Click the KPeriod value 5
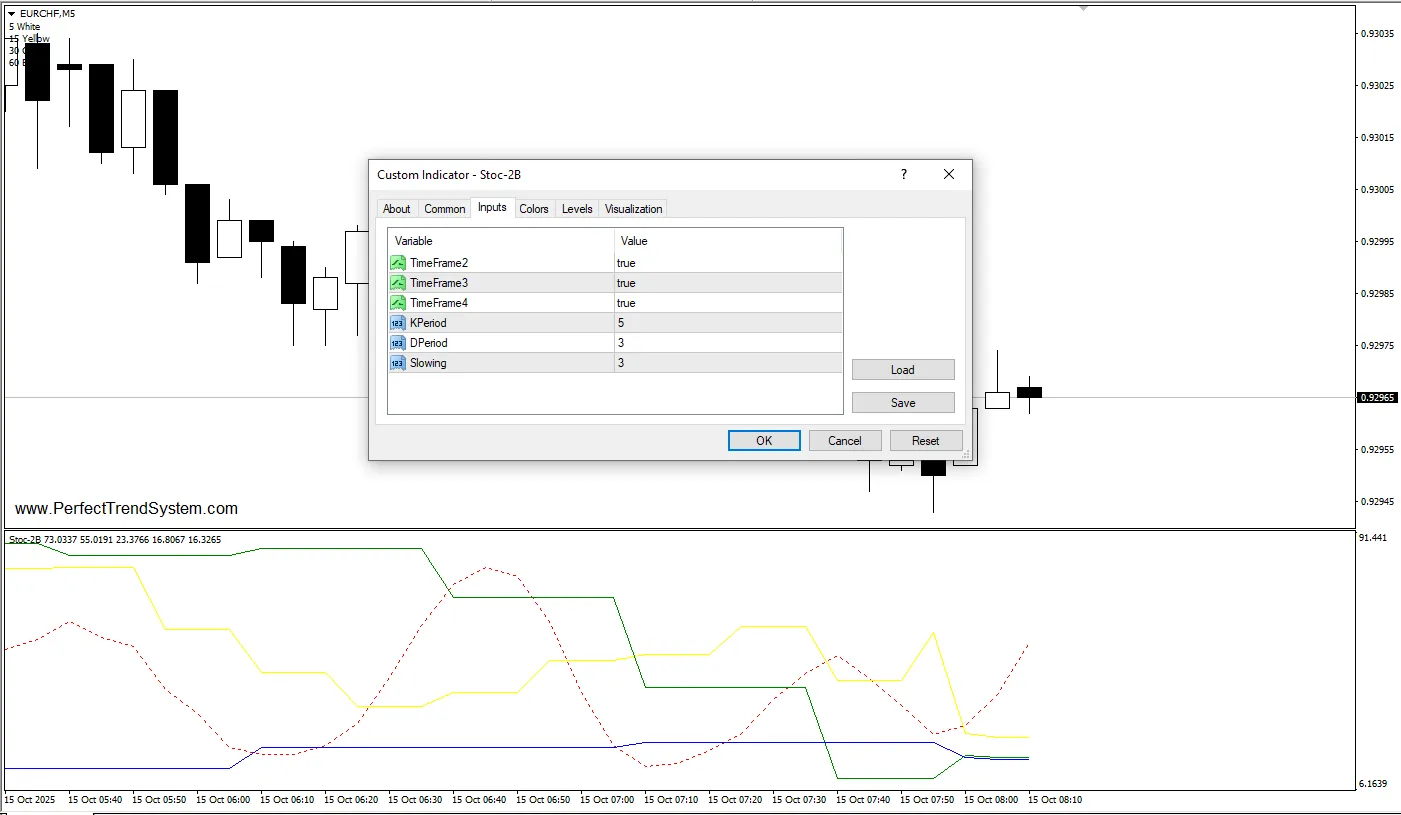 [621, 323]
